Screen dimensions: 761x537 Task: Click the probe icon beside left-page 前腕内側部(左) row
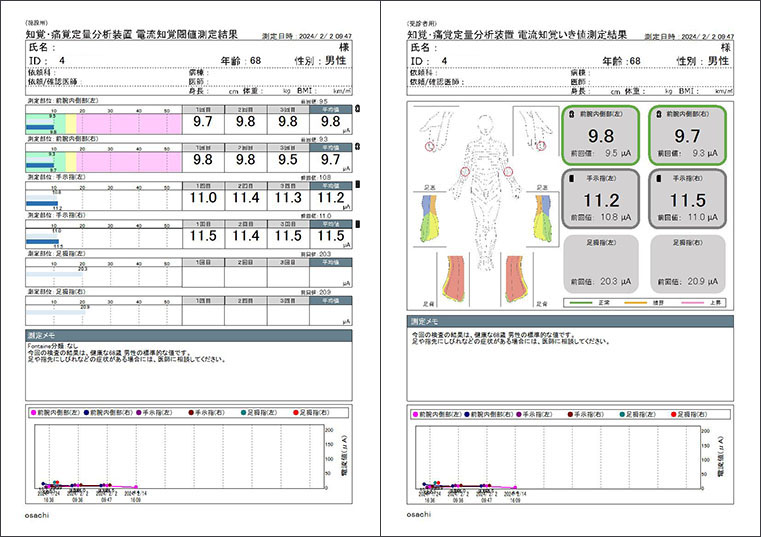(x=358, y=109)
